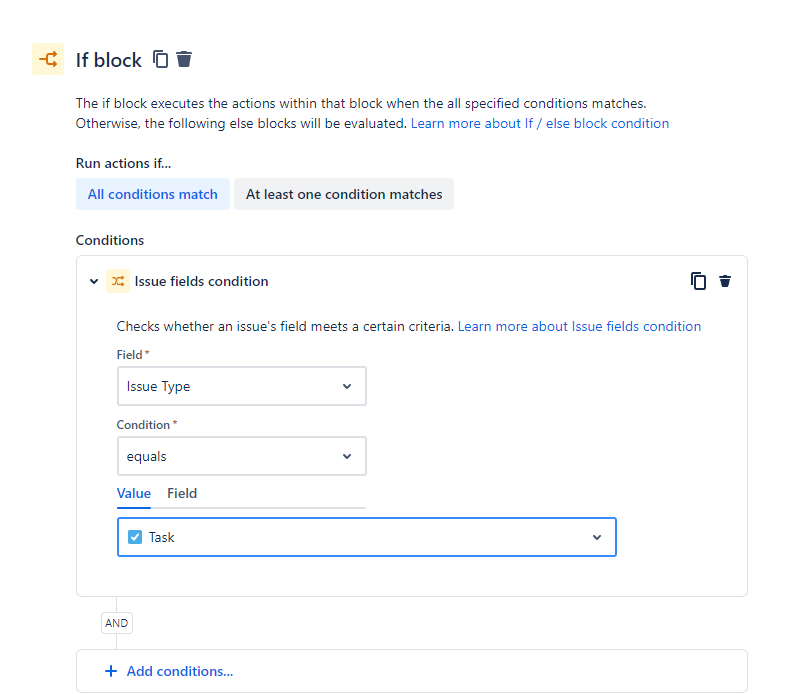Collapse the Issue fields condition section

coord(94,281)
